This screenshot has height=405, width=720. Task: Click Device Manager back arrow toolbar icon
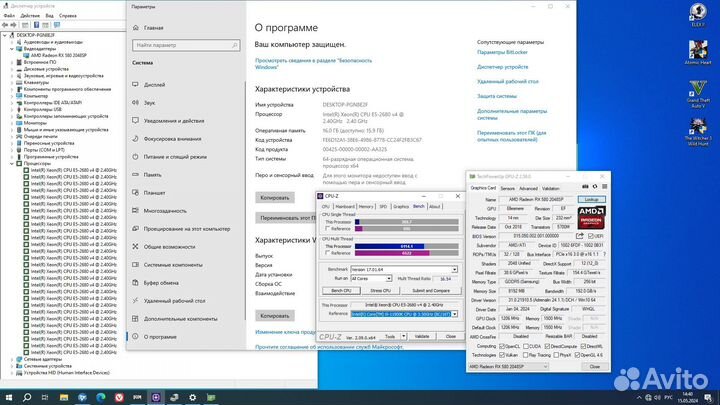pyautogui.click(x=5, y=25)
